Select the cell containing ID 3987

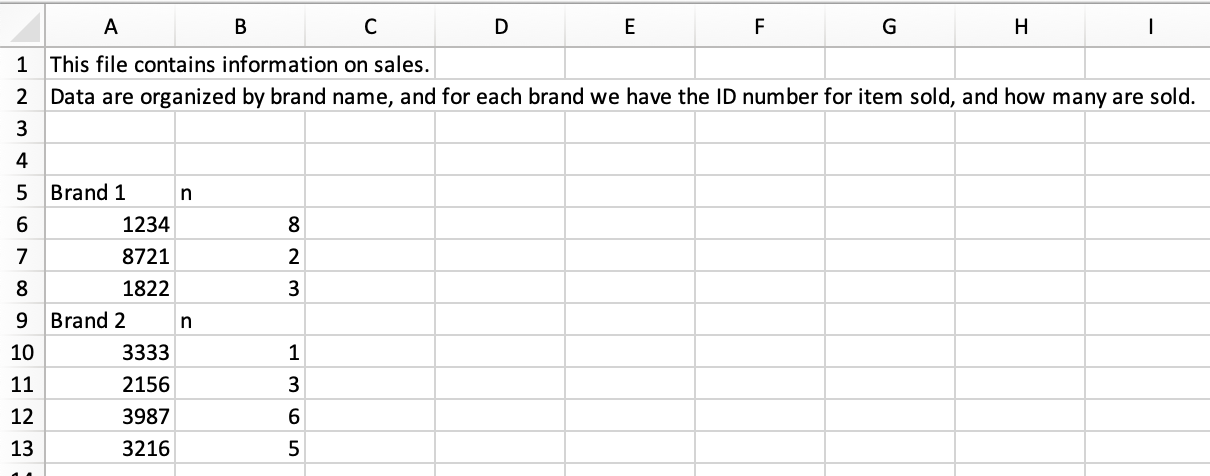(x=109, y=416)
